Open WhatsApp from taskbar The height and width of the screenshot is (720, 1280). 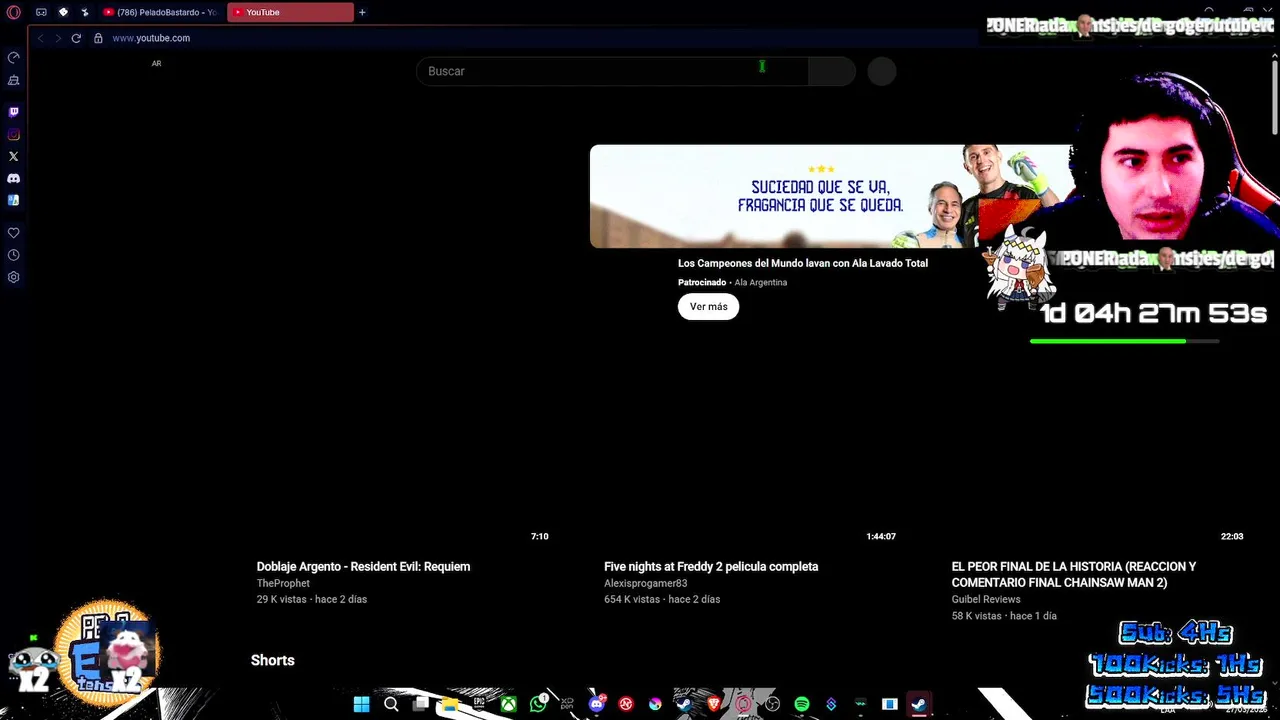(539, 704)
